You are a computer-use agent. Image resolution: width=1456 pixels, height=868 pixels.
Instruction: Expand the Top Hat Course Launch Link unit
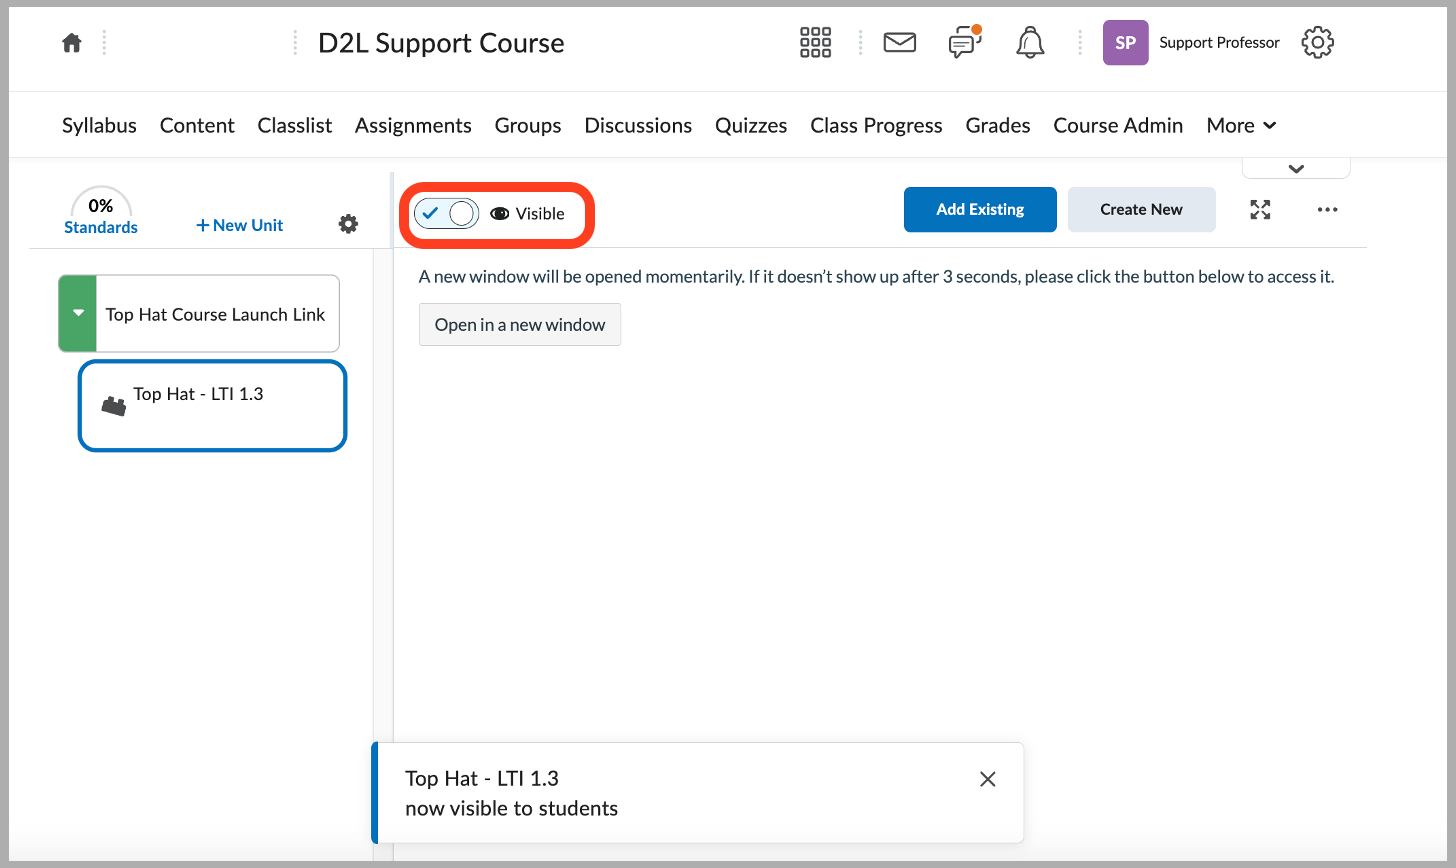pos(77,313)
